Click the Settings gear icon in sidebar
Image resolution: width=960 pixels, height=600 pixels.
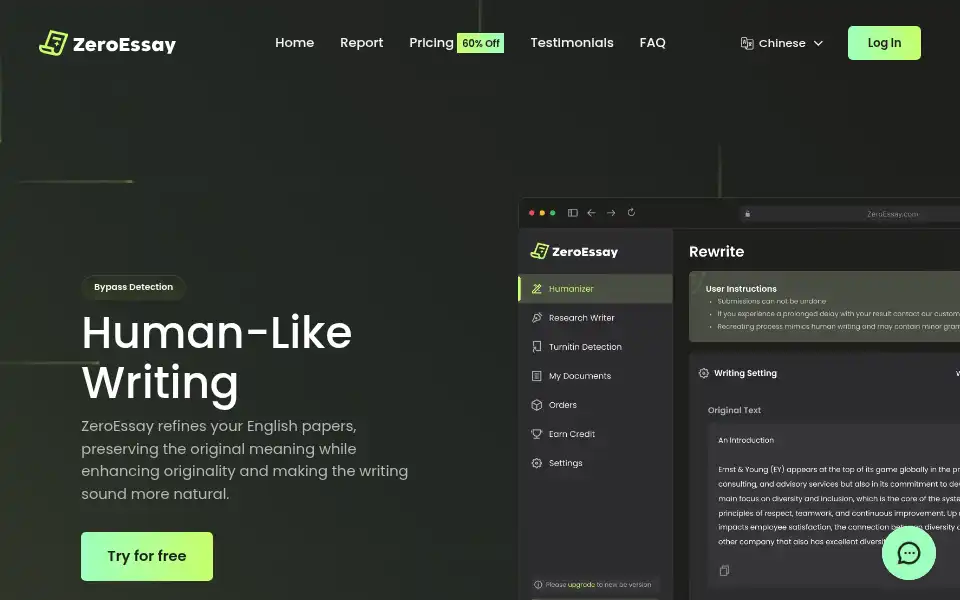(536, 463)
